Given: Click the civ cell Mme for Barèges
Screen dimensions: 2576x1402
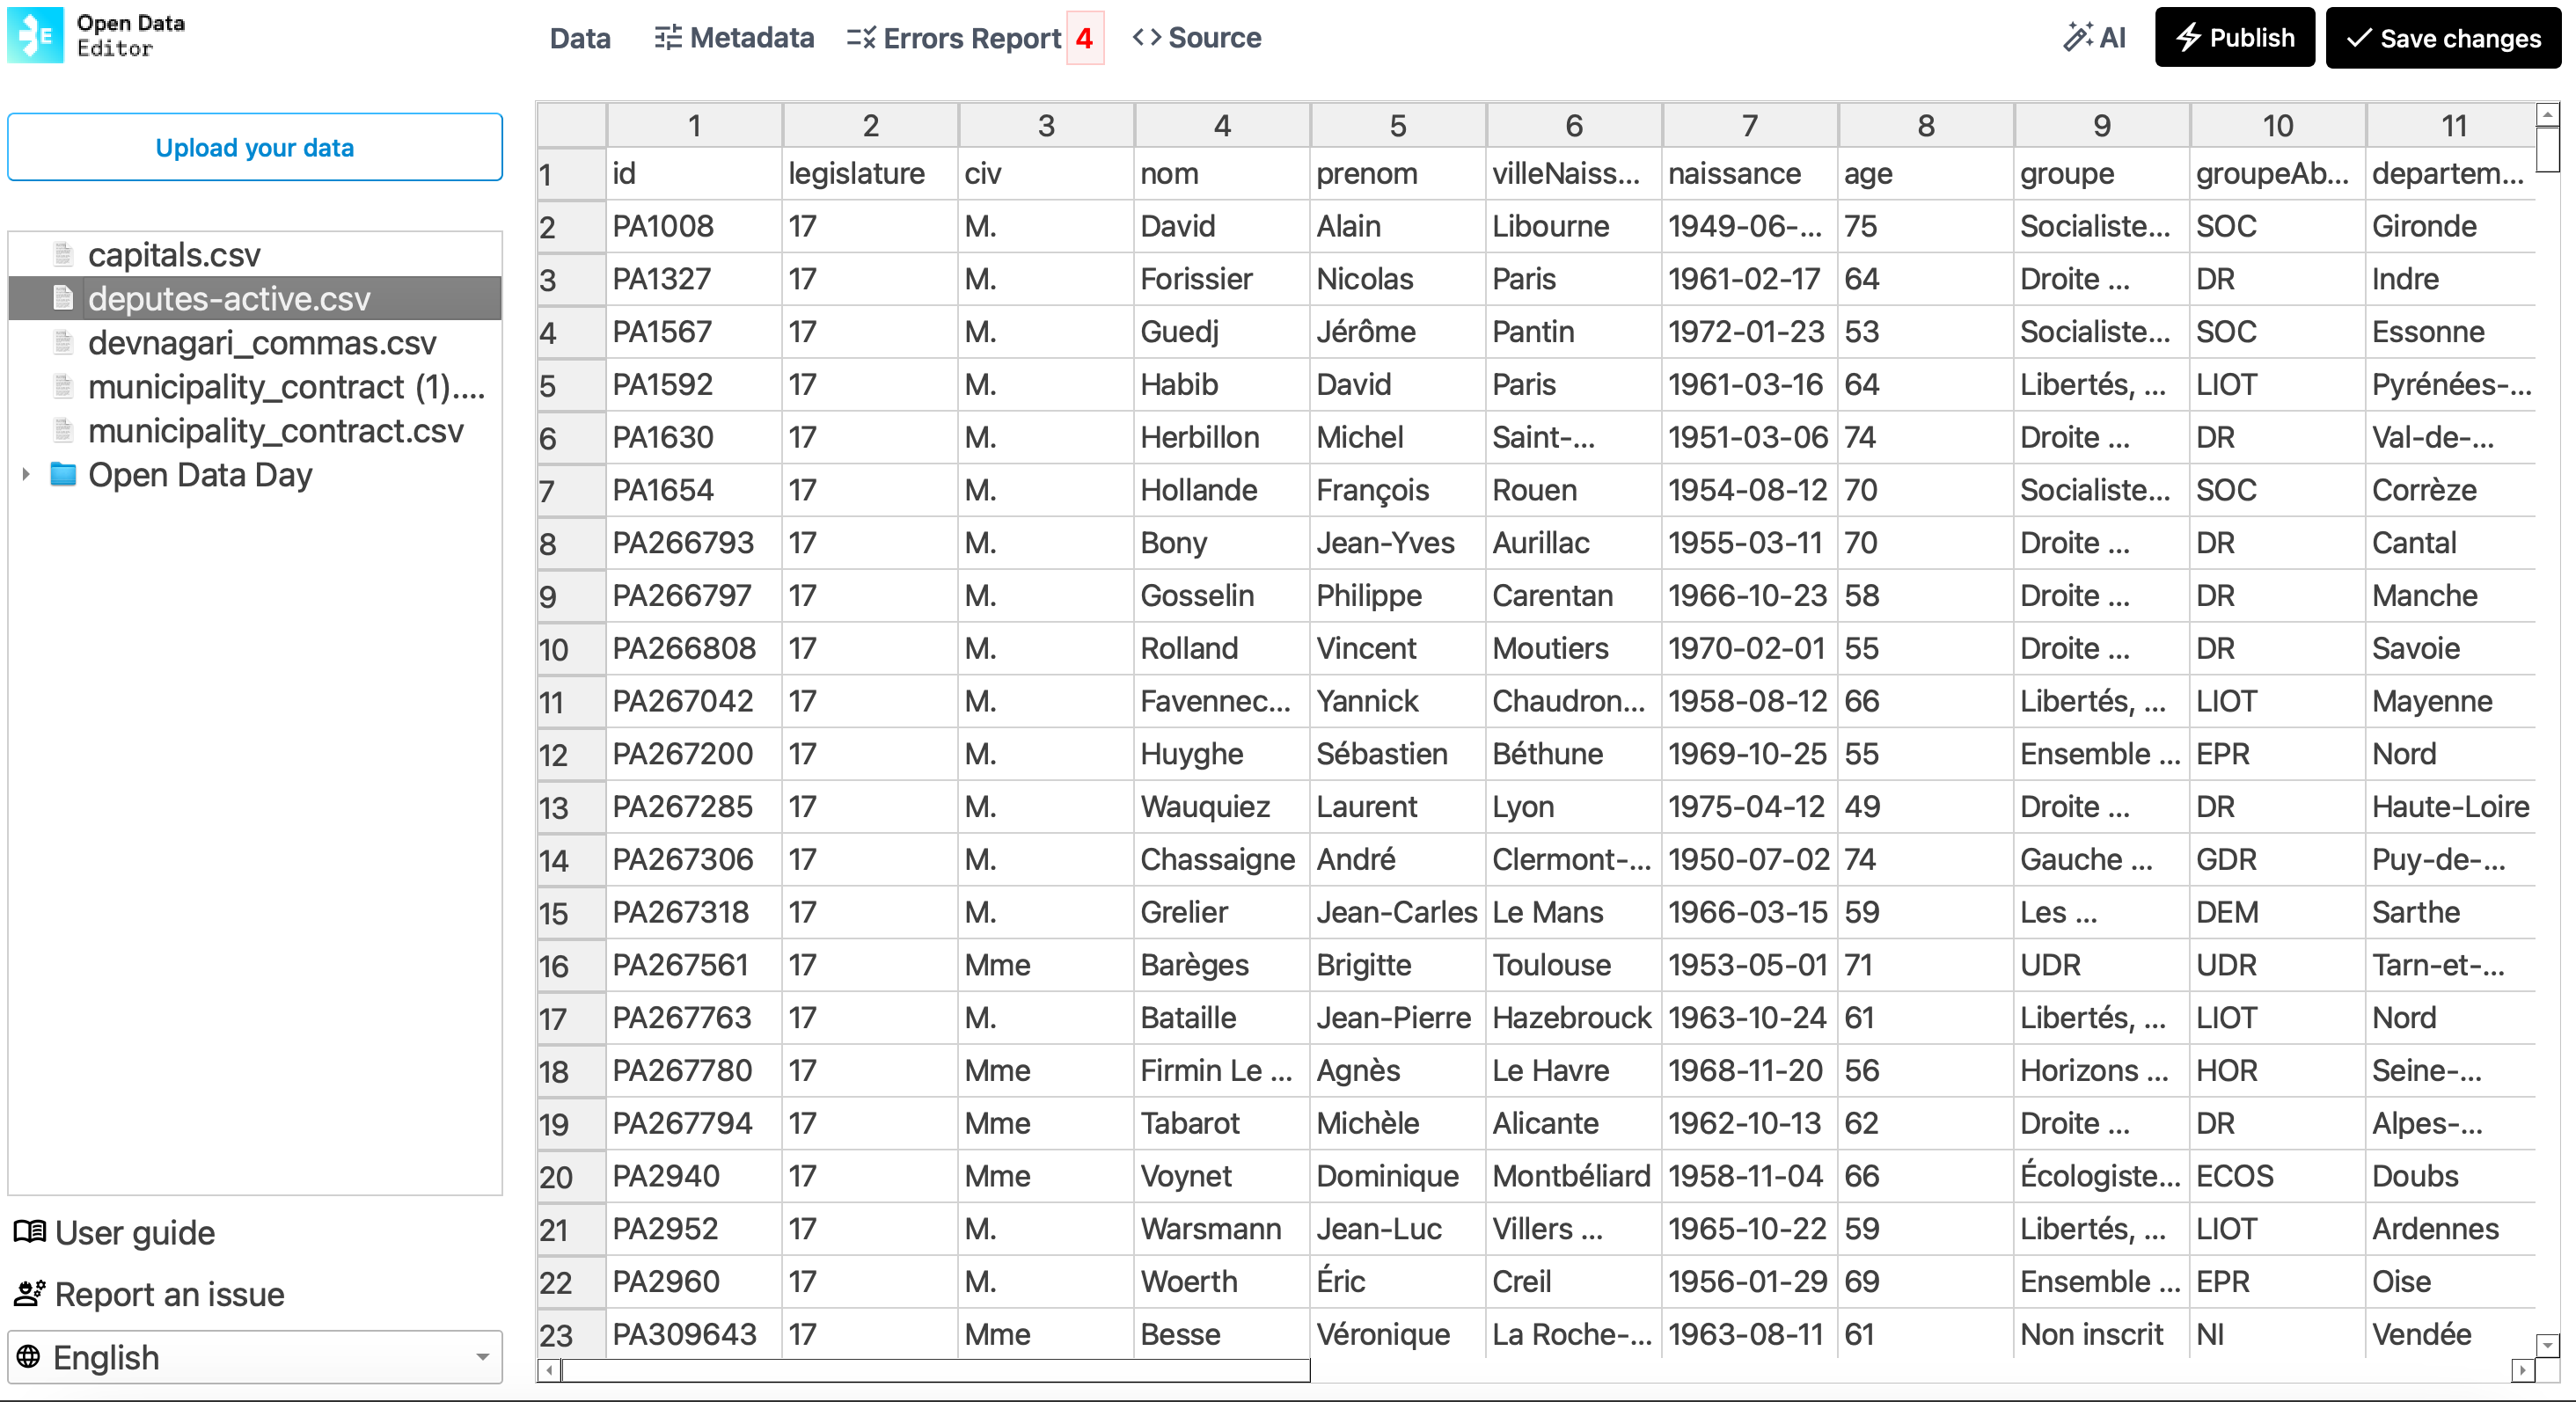Looking at the screenshot, I should pos(1046,965).
